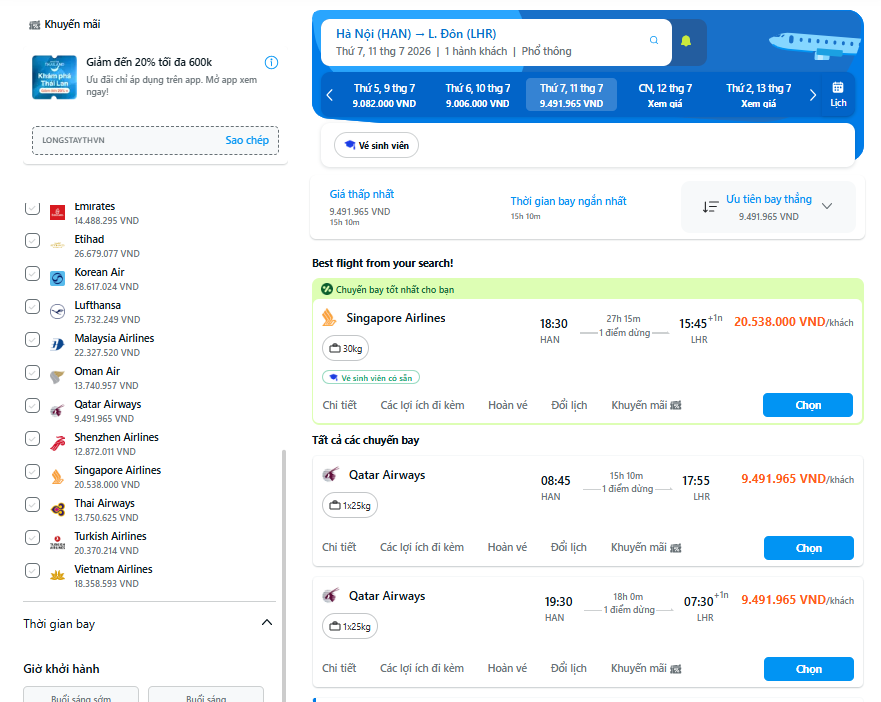Click the sidebar vertical scrollbar

click(x=284, y=576)
